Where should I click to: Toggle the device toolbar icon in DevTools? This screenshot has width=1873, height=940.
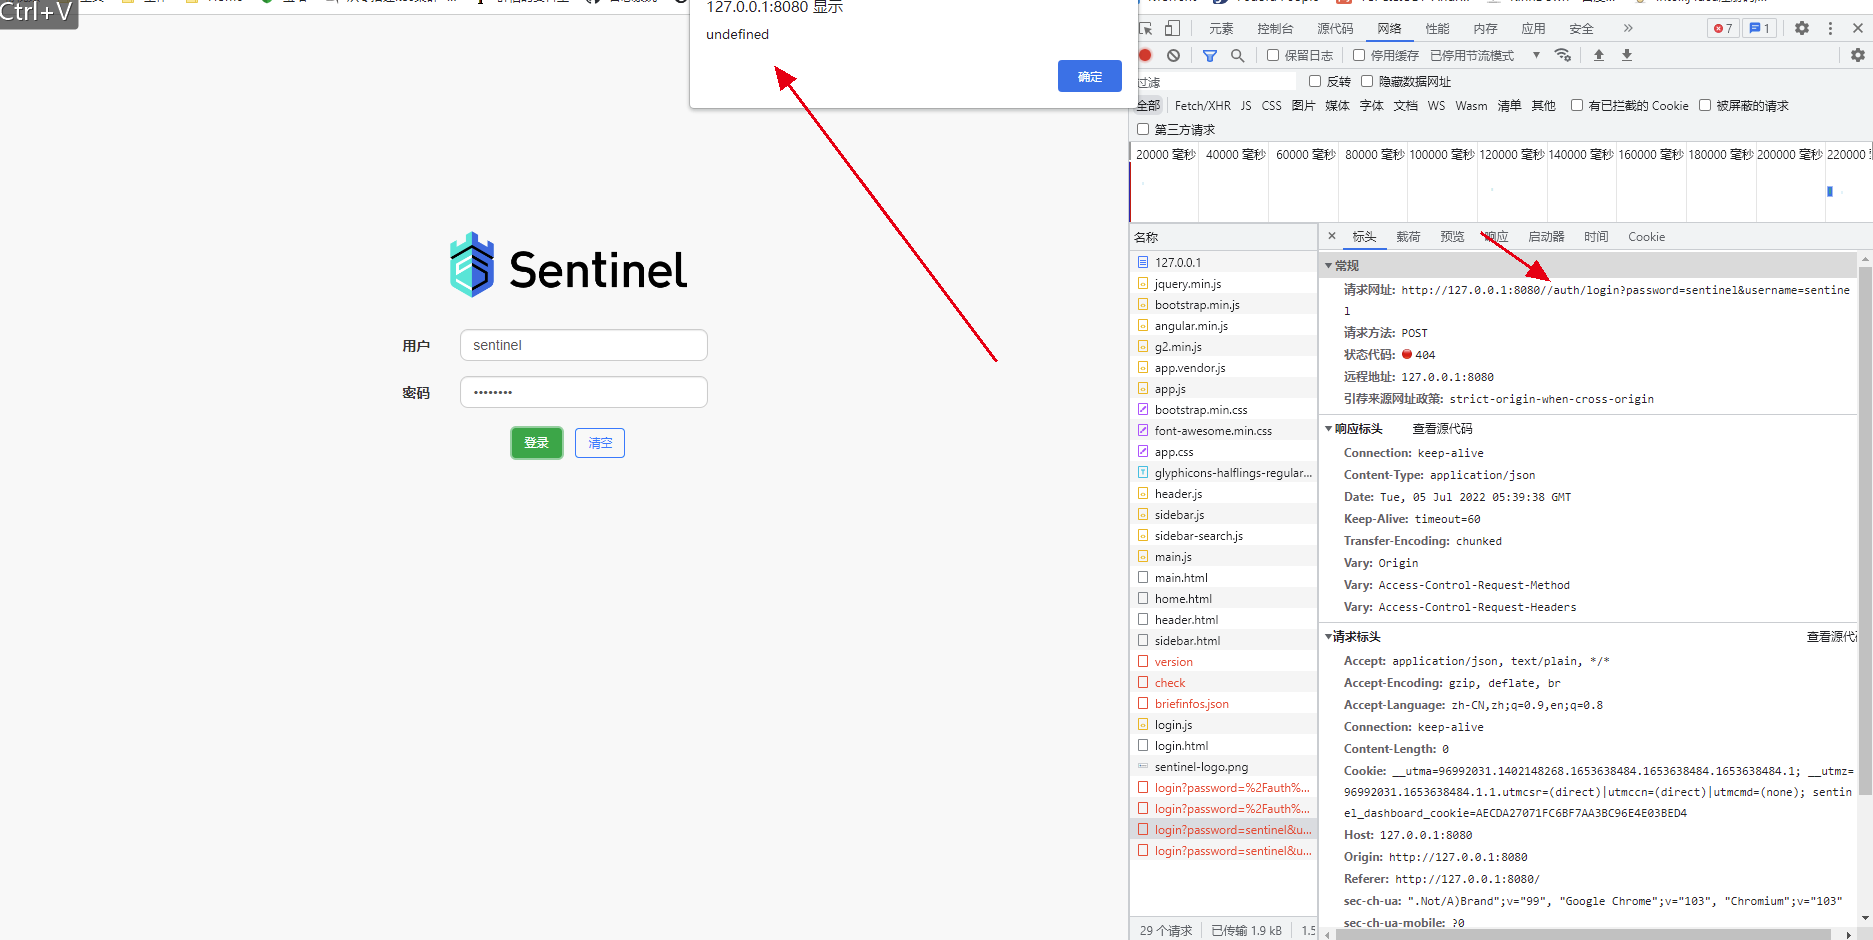coord(1173,28)
